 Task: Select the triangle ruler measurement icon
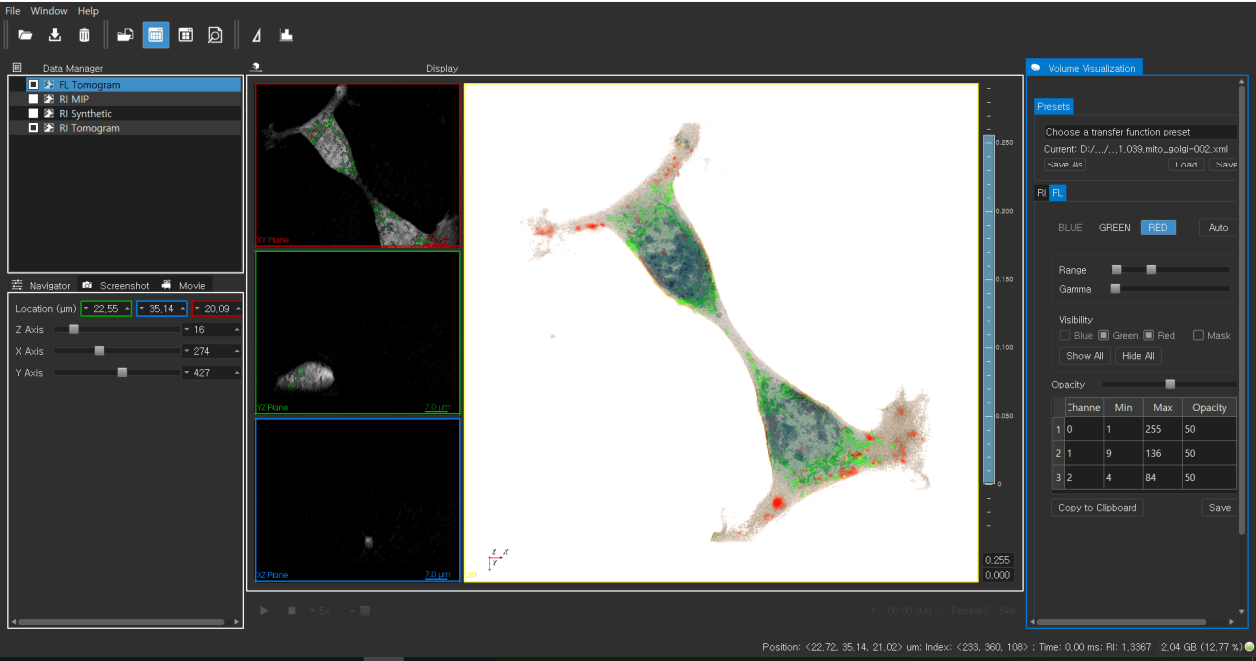click(x=257, y=35)
